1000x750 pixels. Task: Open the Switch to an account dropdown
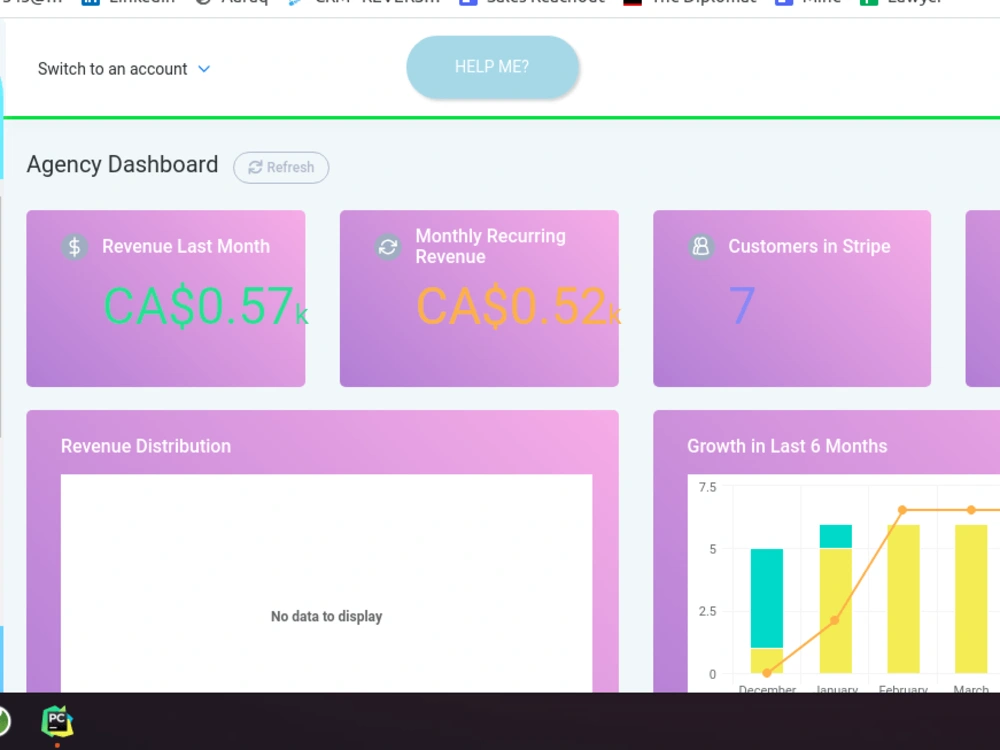point(124,69)
